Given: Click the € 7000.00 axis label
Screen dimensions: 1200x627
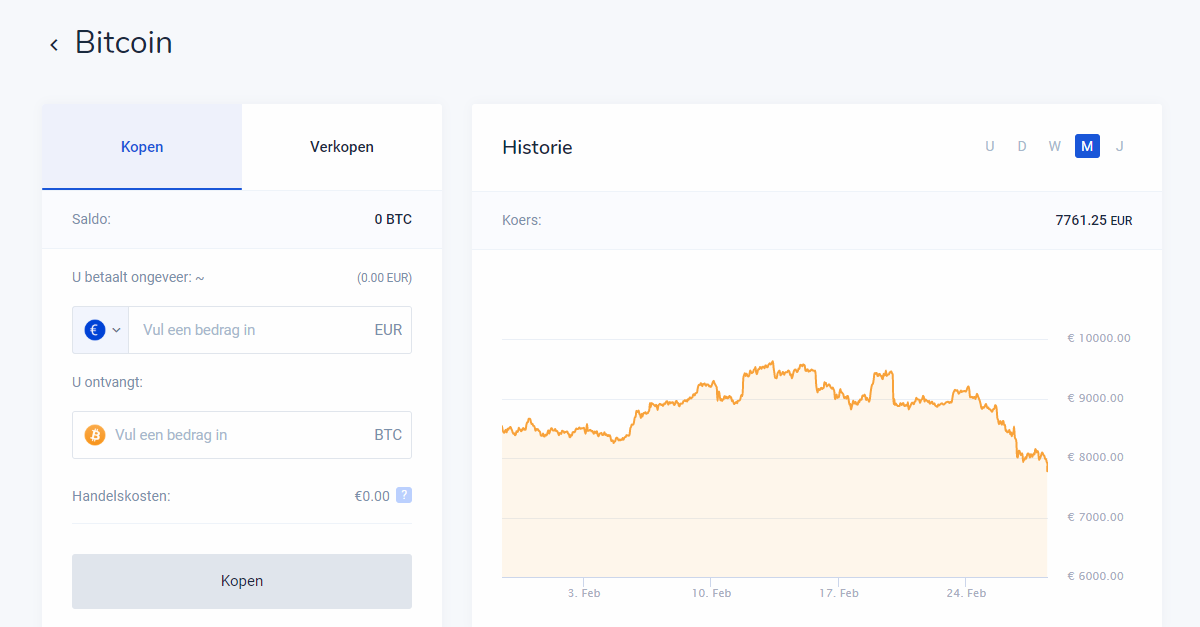Looking at the screenshot, I should [x=1096, y=517].
